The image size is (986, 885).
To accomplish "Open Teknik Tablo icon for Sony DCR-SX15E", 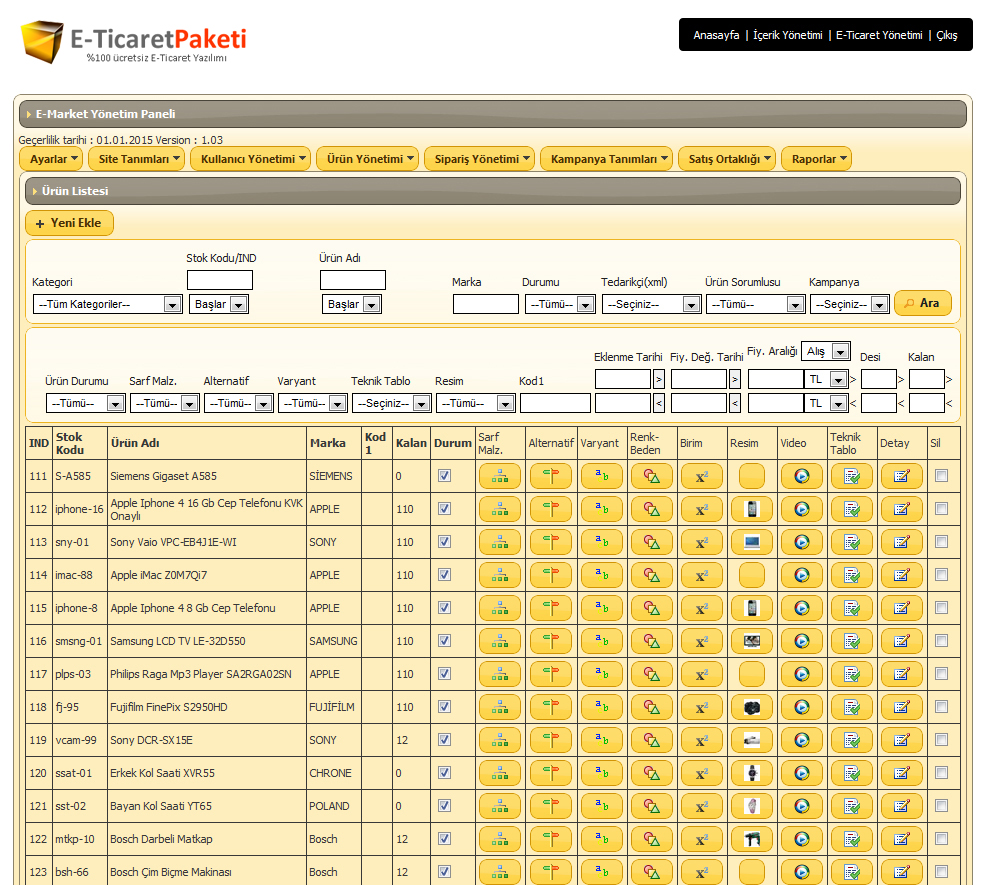I will click(x=851, y=741).
